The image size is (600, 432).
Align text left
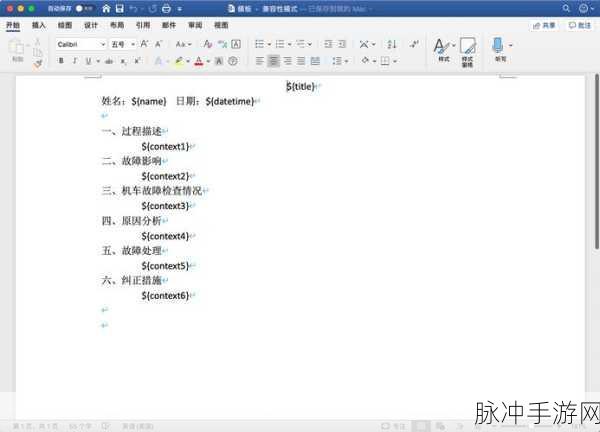(259, 61)
